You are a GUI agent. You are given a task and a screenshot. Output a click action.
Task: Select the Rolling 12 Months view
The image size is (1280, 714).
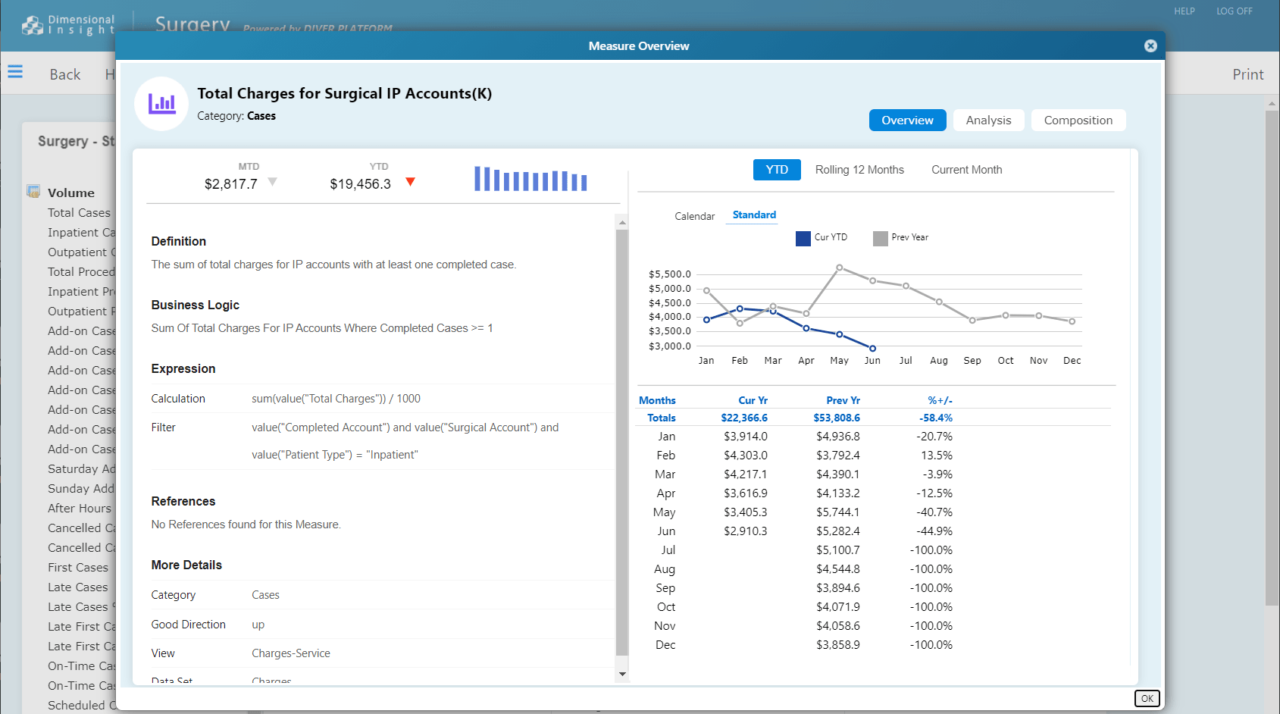[859, 170]
